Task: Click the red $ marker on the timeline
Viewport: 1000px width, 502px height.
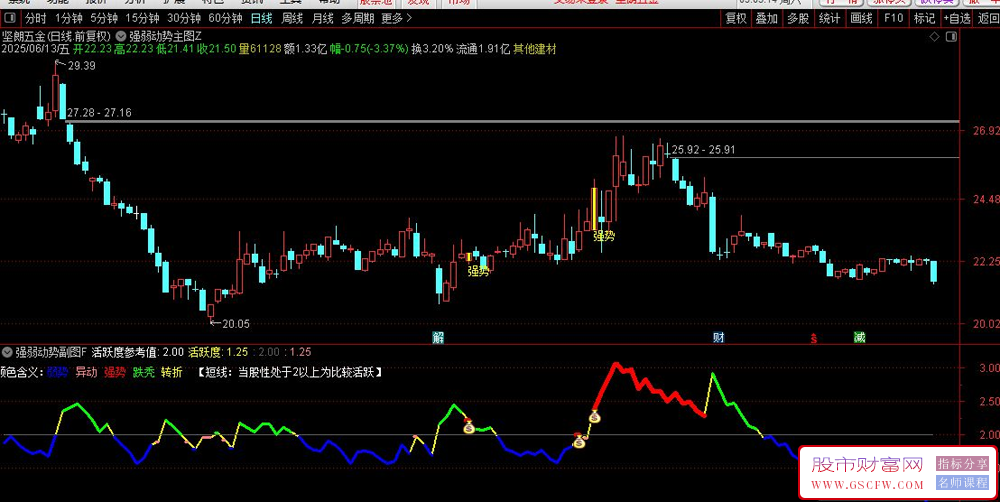Action: (x=814, y=338)
